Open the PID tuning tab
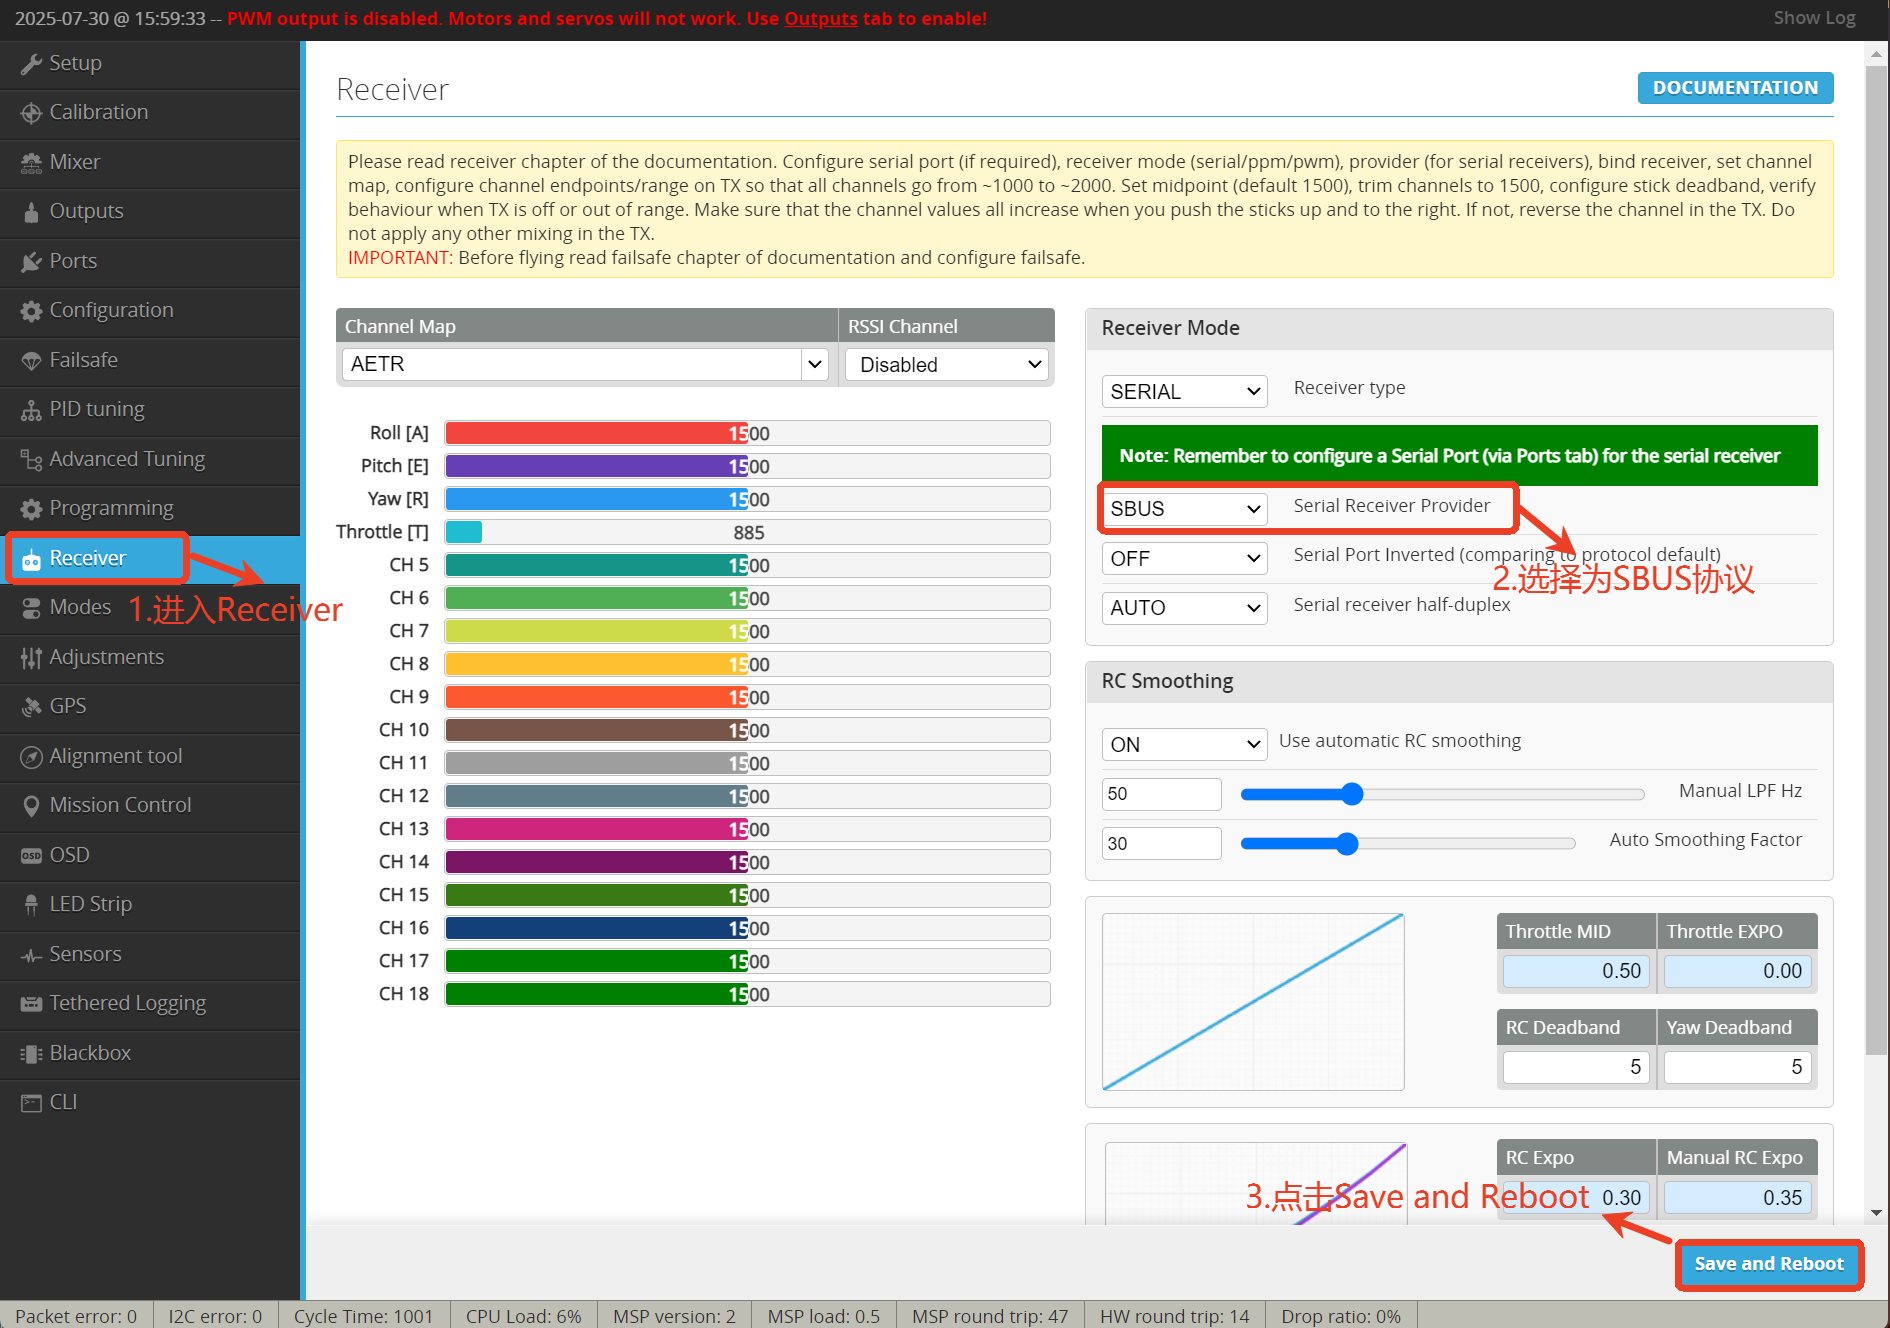This screenshot has height=1328, width=1890. [97, 410]
